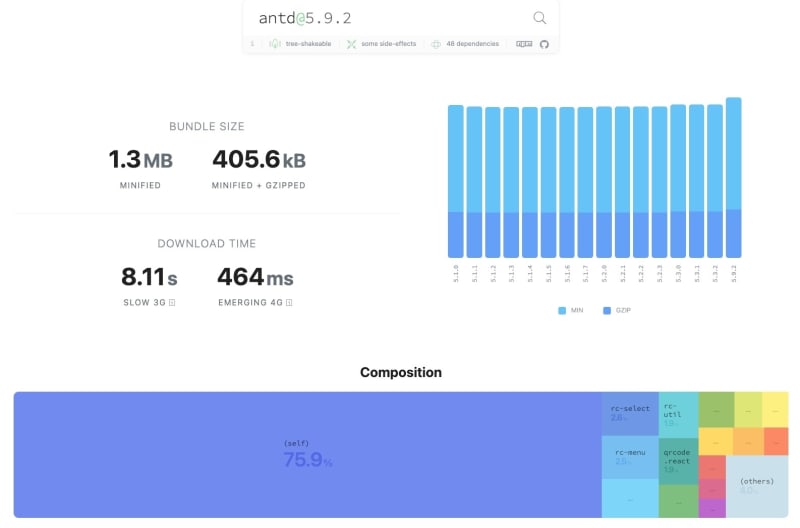Select the 5.1.4 version bar

pyautogui.click(x=530, y=182)
